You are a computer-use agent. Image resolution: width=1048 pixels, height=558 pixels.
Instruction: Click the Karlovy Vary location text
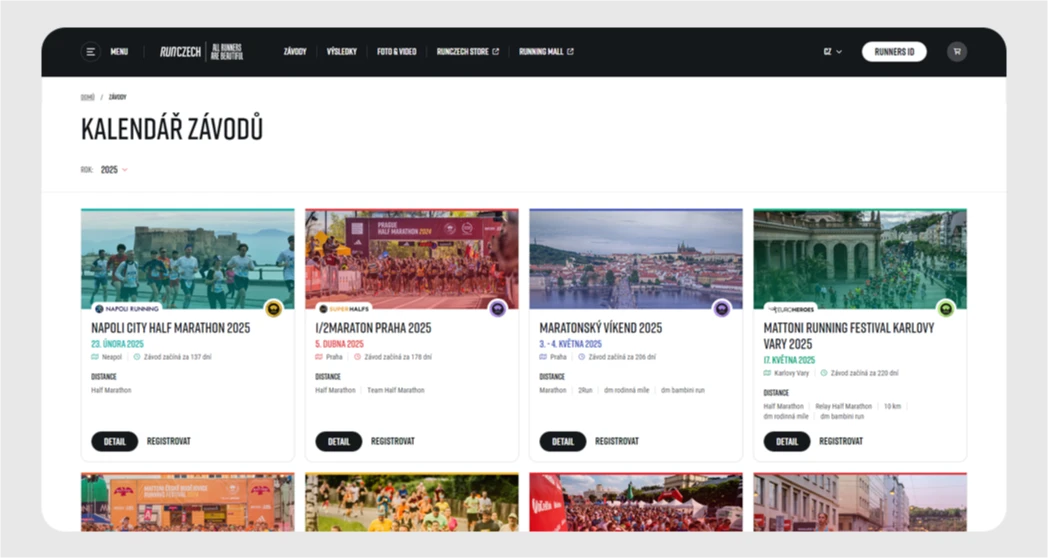tap(791, 373)
